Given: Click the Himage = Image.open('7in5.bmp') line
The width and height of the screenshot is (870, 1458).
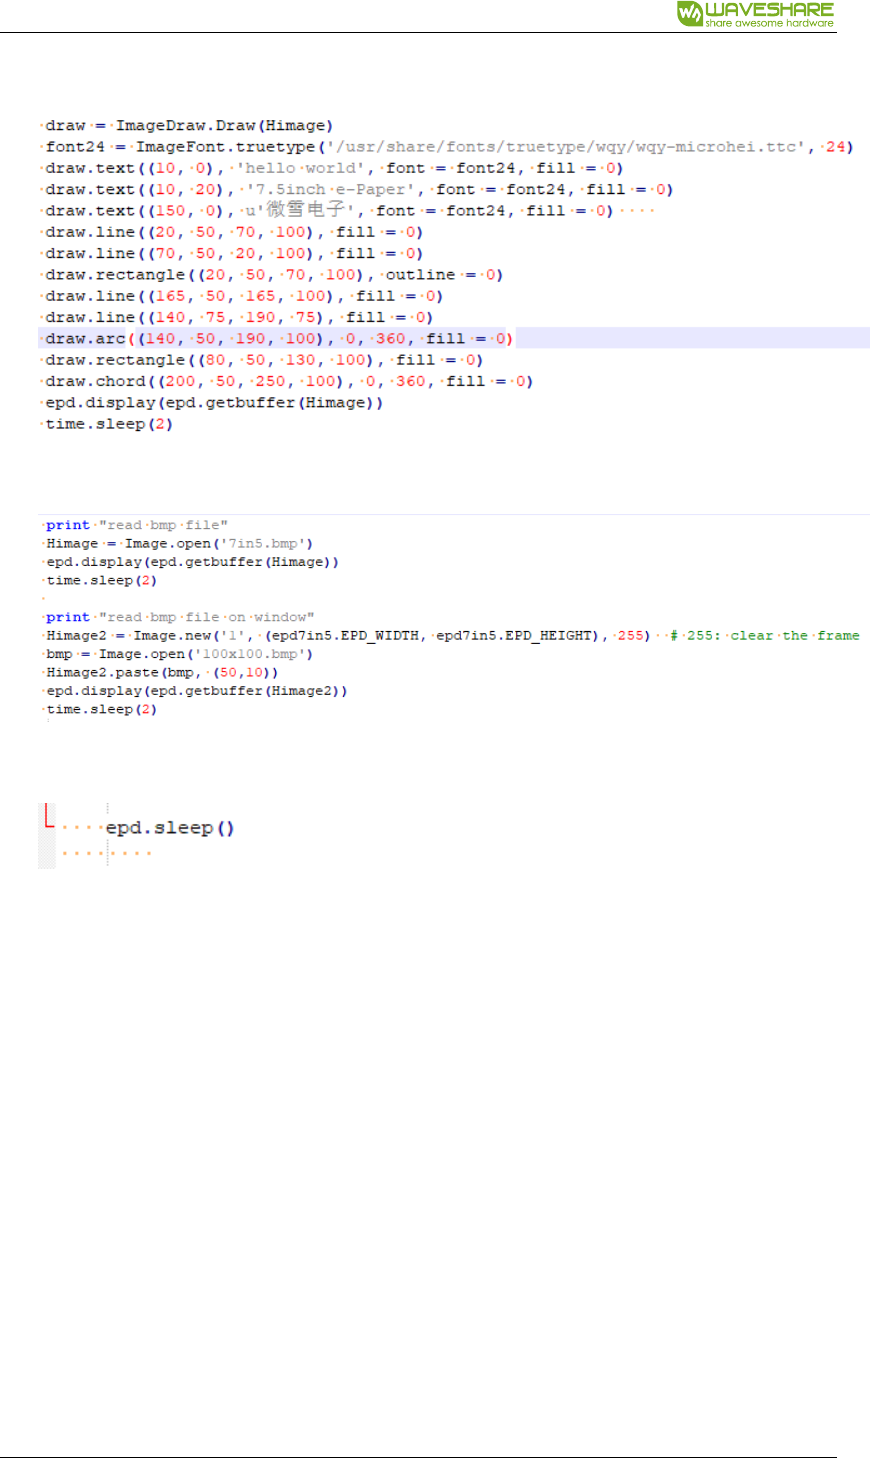Looking at the screenshot, I should [179, 544].
